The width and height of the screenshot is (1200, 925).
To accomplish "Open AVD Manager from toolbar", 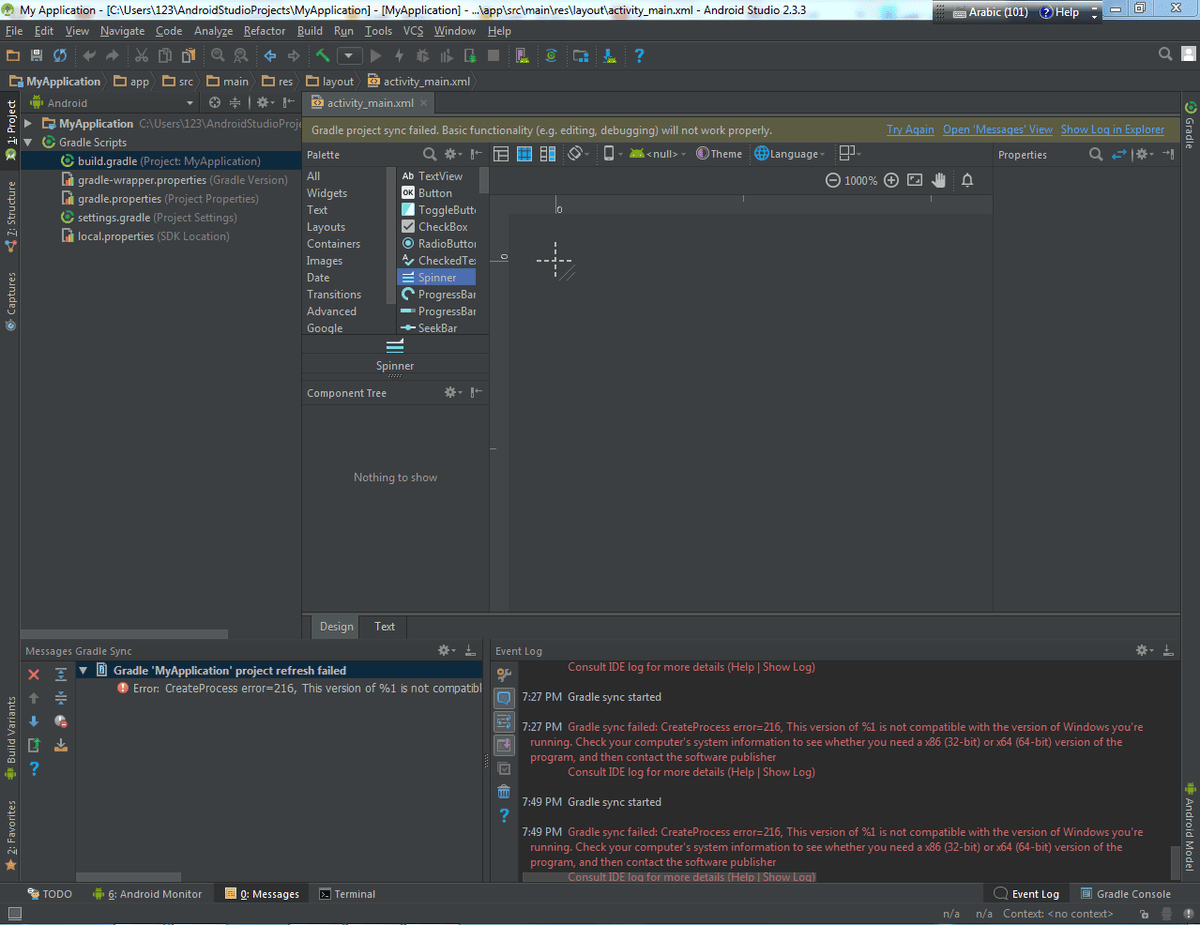I will pos(521,56).
